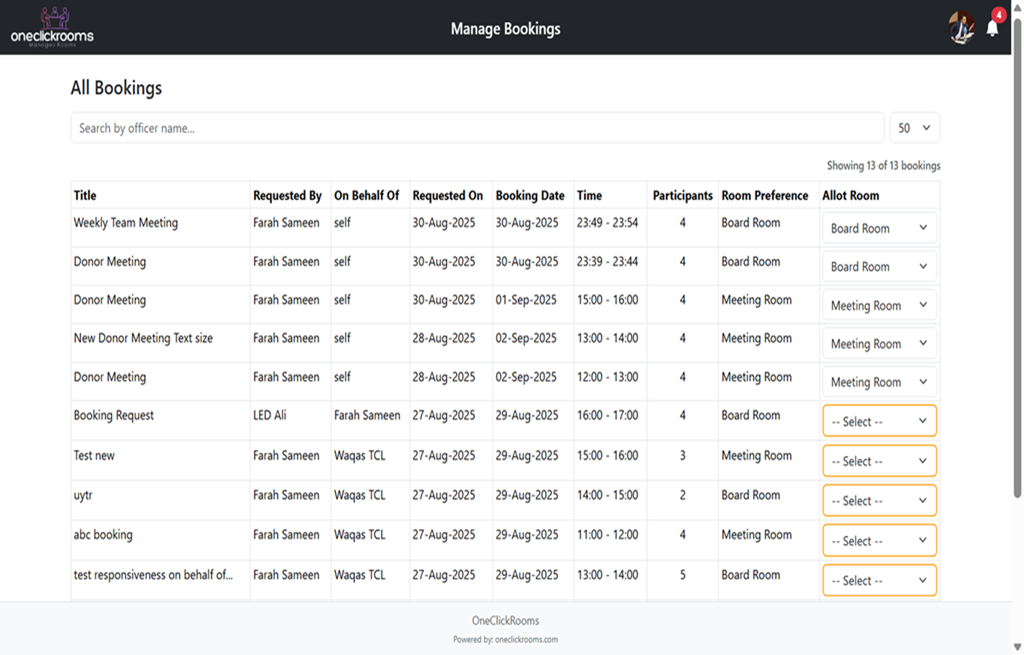Open the room selector for abc booking
The width and height of the screenshot is (1024, 655).
[878, 540]
